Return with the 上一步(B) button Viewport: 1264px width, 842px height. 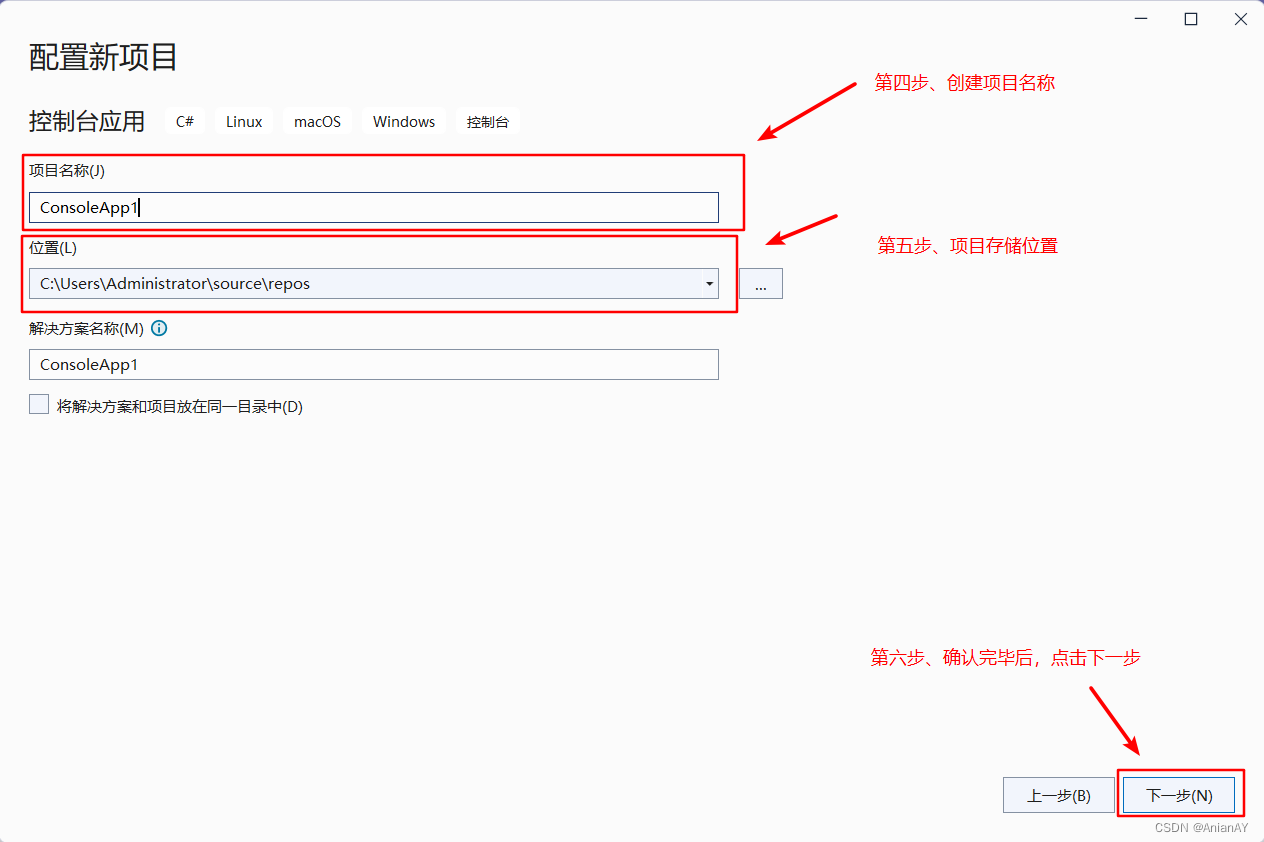(1059, 796)
